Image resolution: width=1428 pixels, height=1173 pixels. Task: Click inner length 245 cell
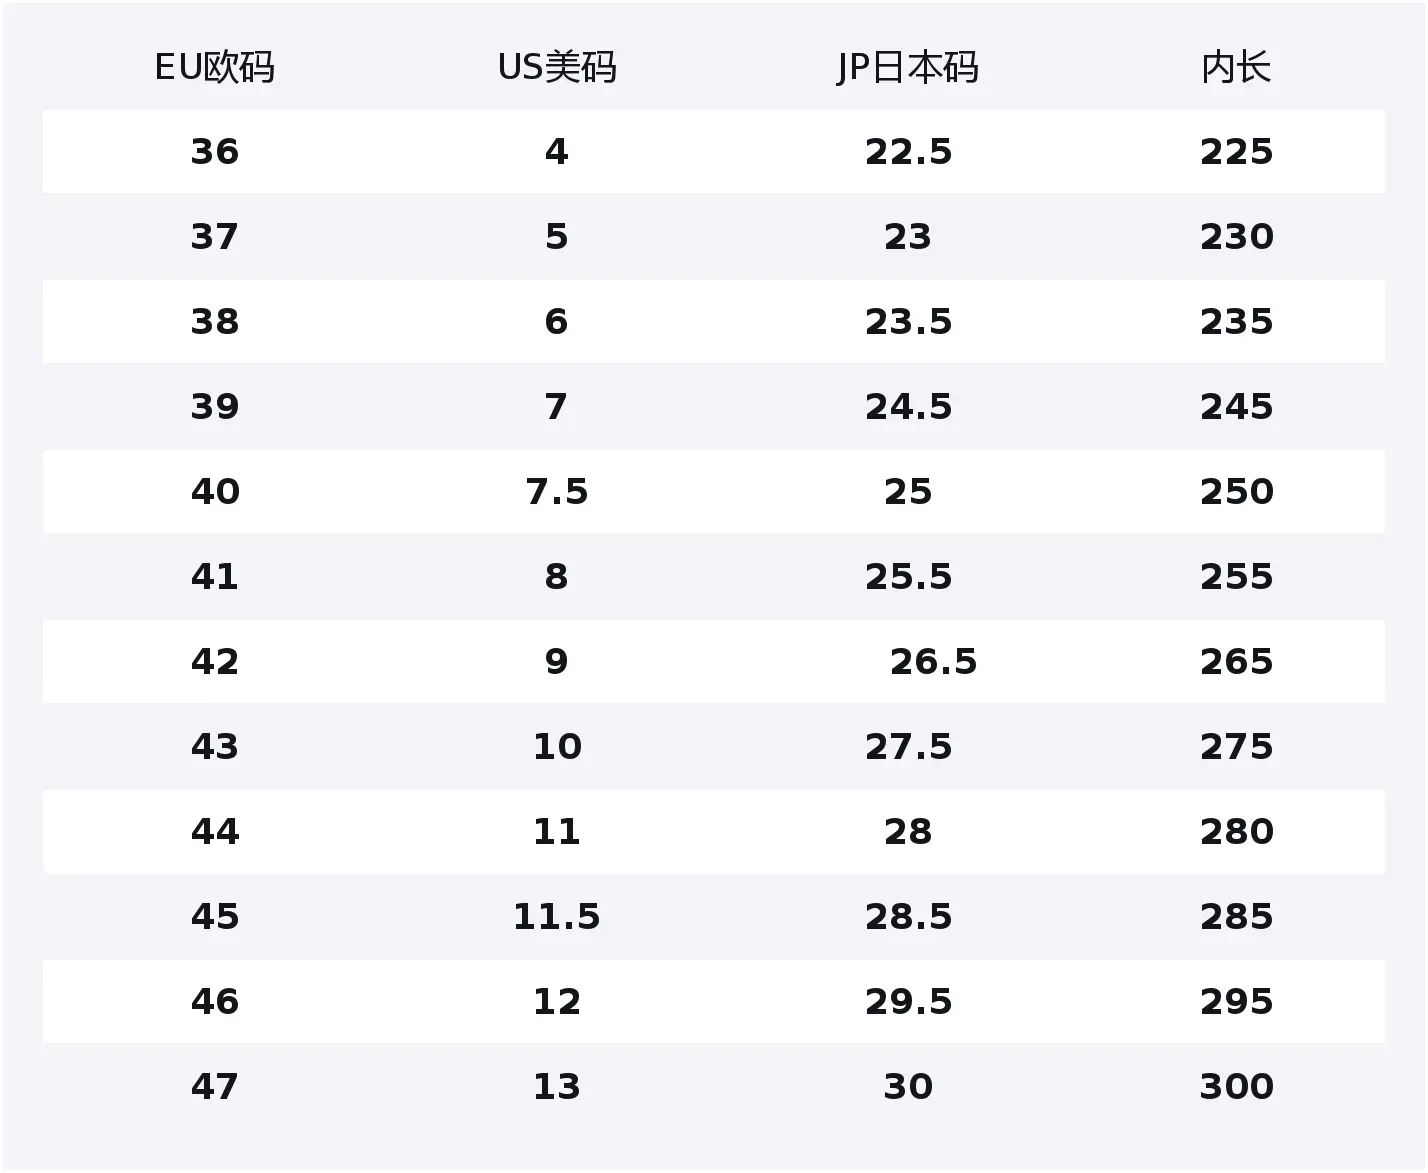1237,407
